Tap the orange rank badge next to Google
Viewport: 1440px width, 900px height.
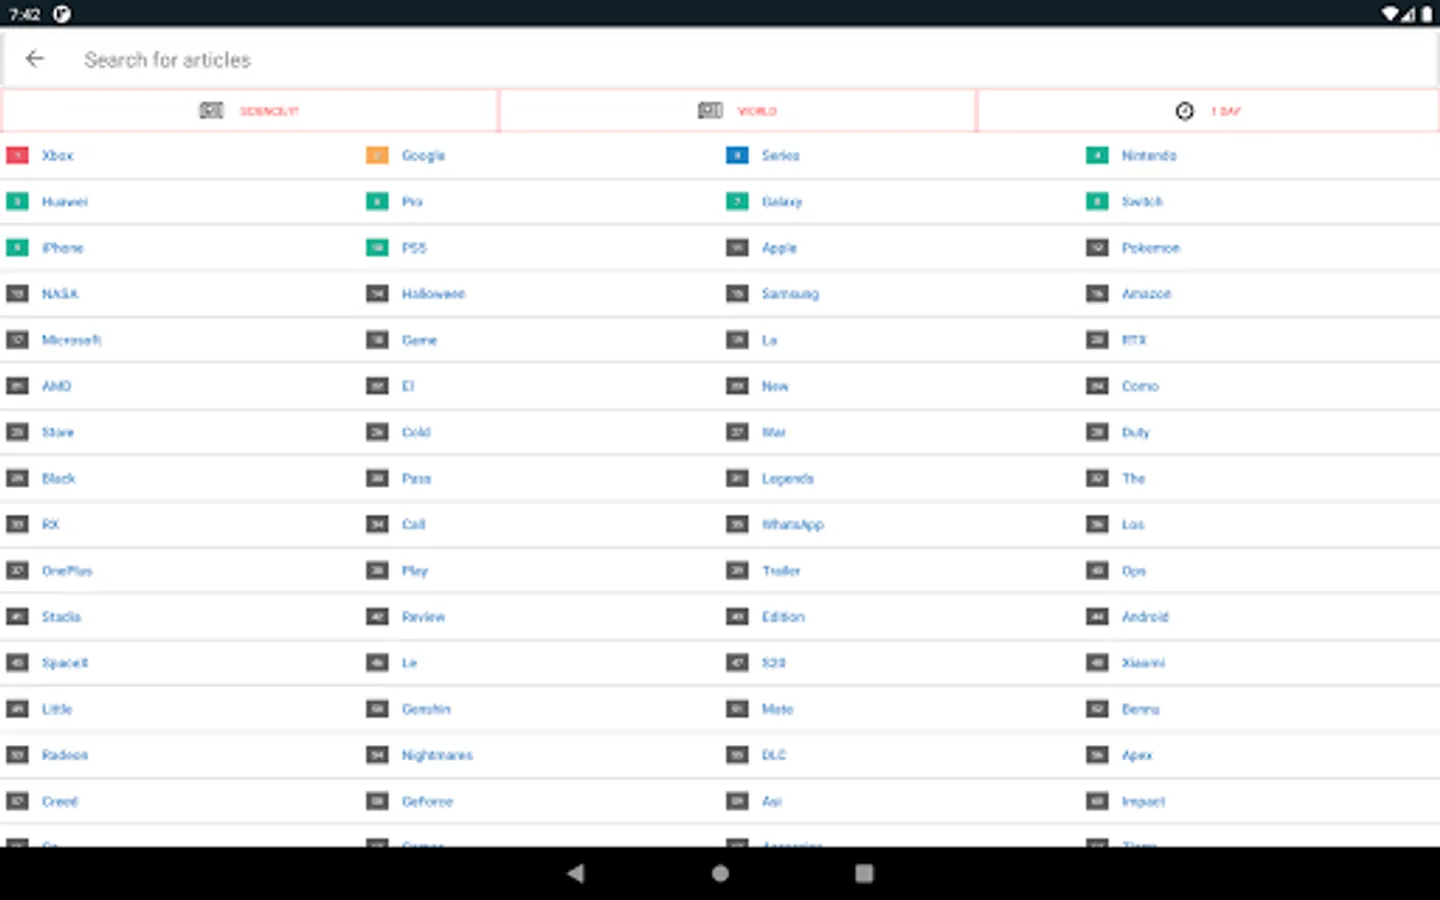coord(377,155)
